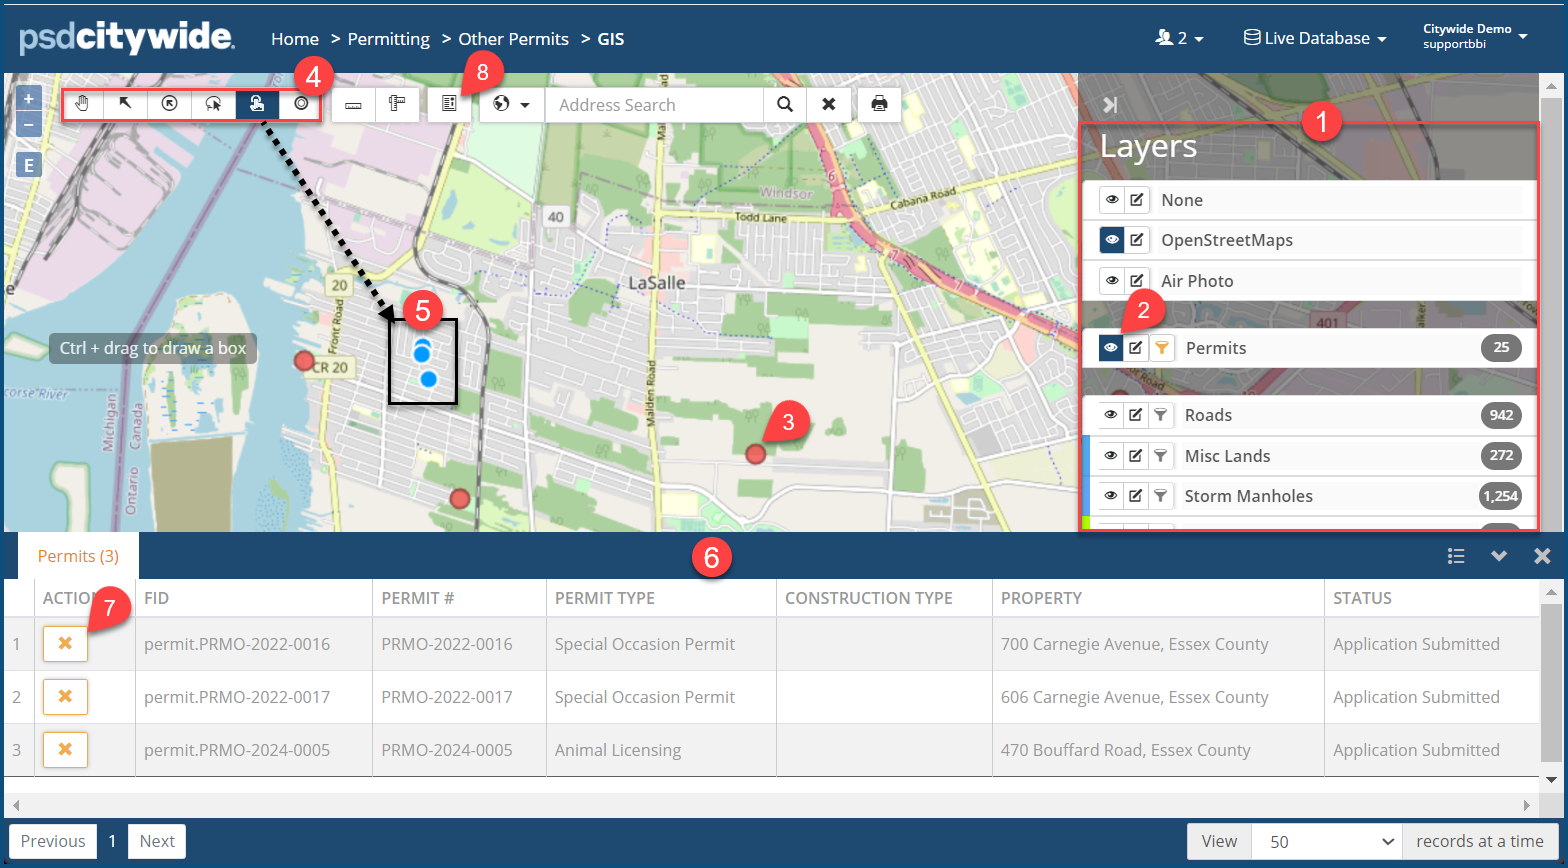1568x868 pixels.
Task: Show the Air Photo basemap
Action: click(1111, 281)
